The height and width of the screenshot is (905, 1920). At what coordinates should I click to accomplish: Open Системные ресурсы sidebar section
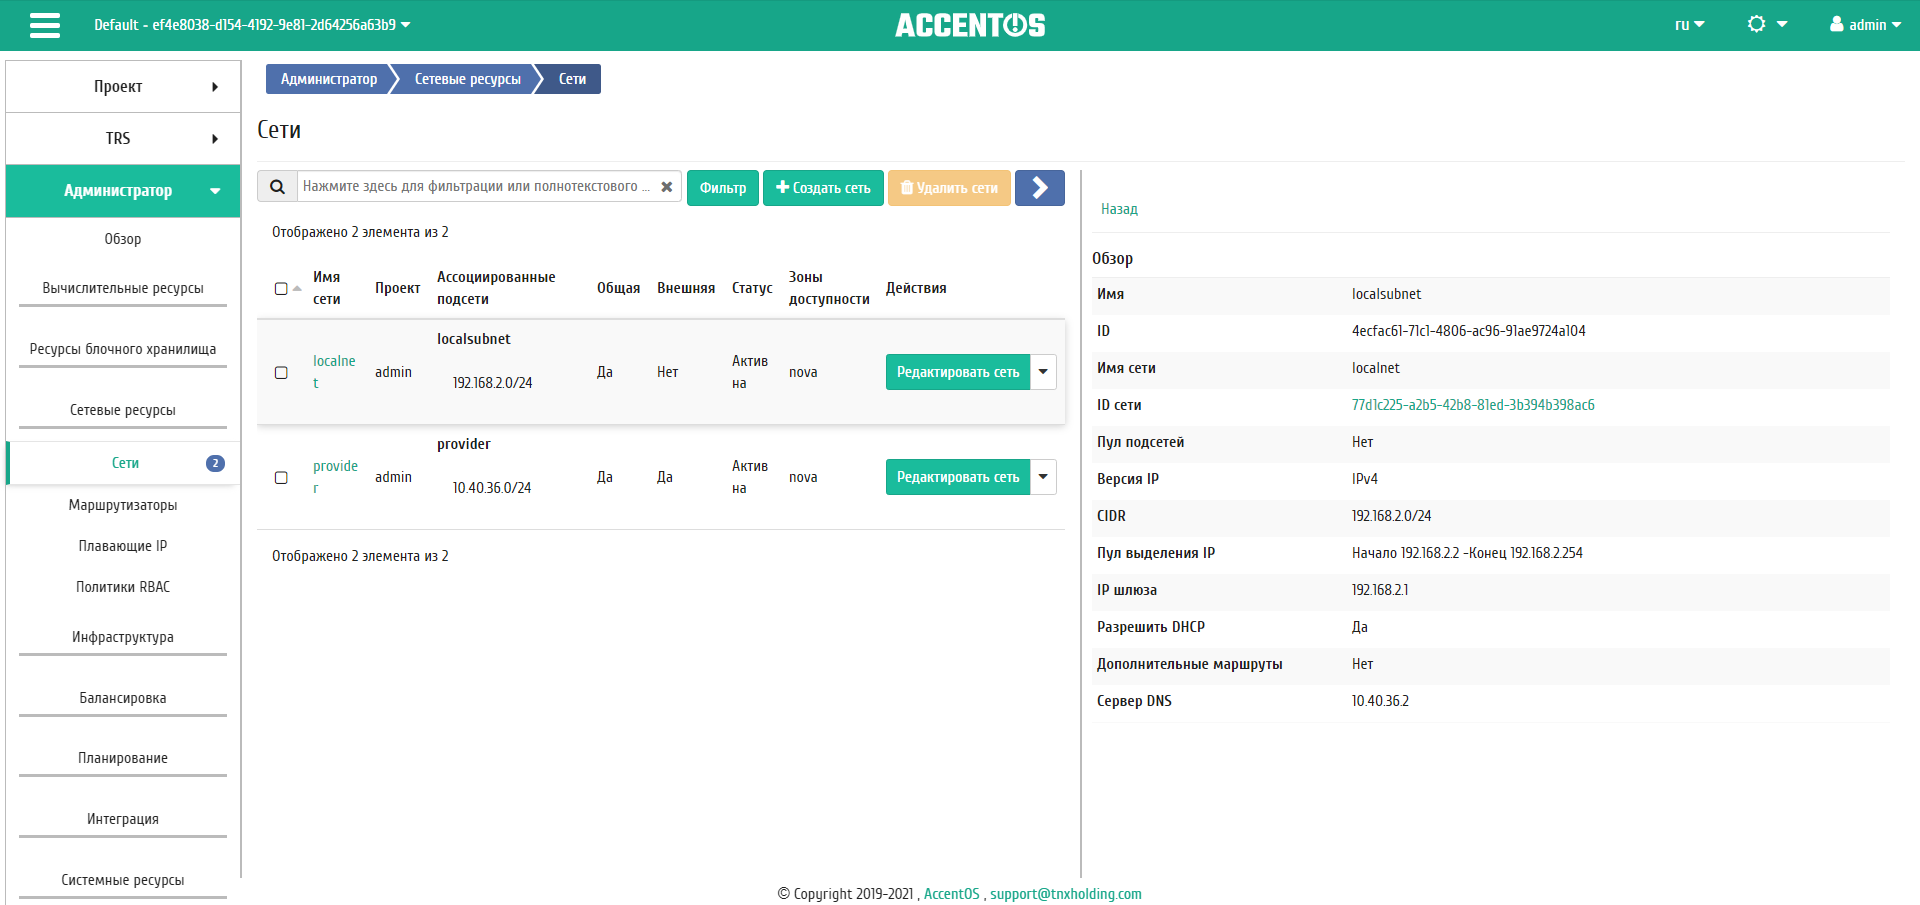(123, 880)
